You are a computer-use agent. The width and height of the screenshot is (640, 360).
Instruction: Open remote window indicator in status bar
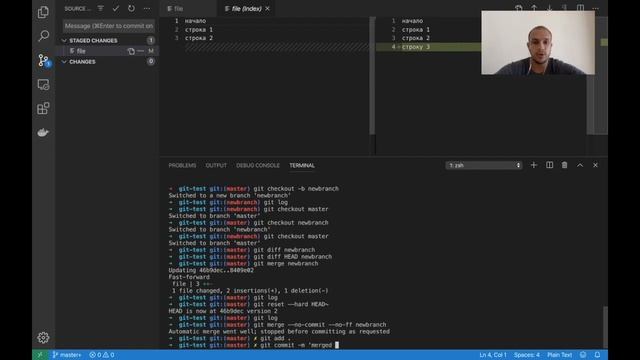pos(40,355)
